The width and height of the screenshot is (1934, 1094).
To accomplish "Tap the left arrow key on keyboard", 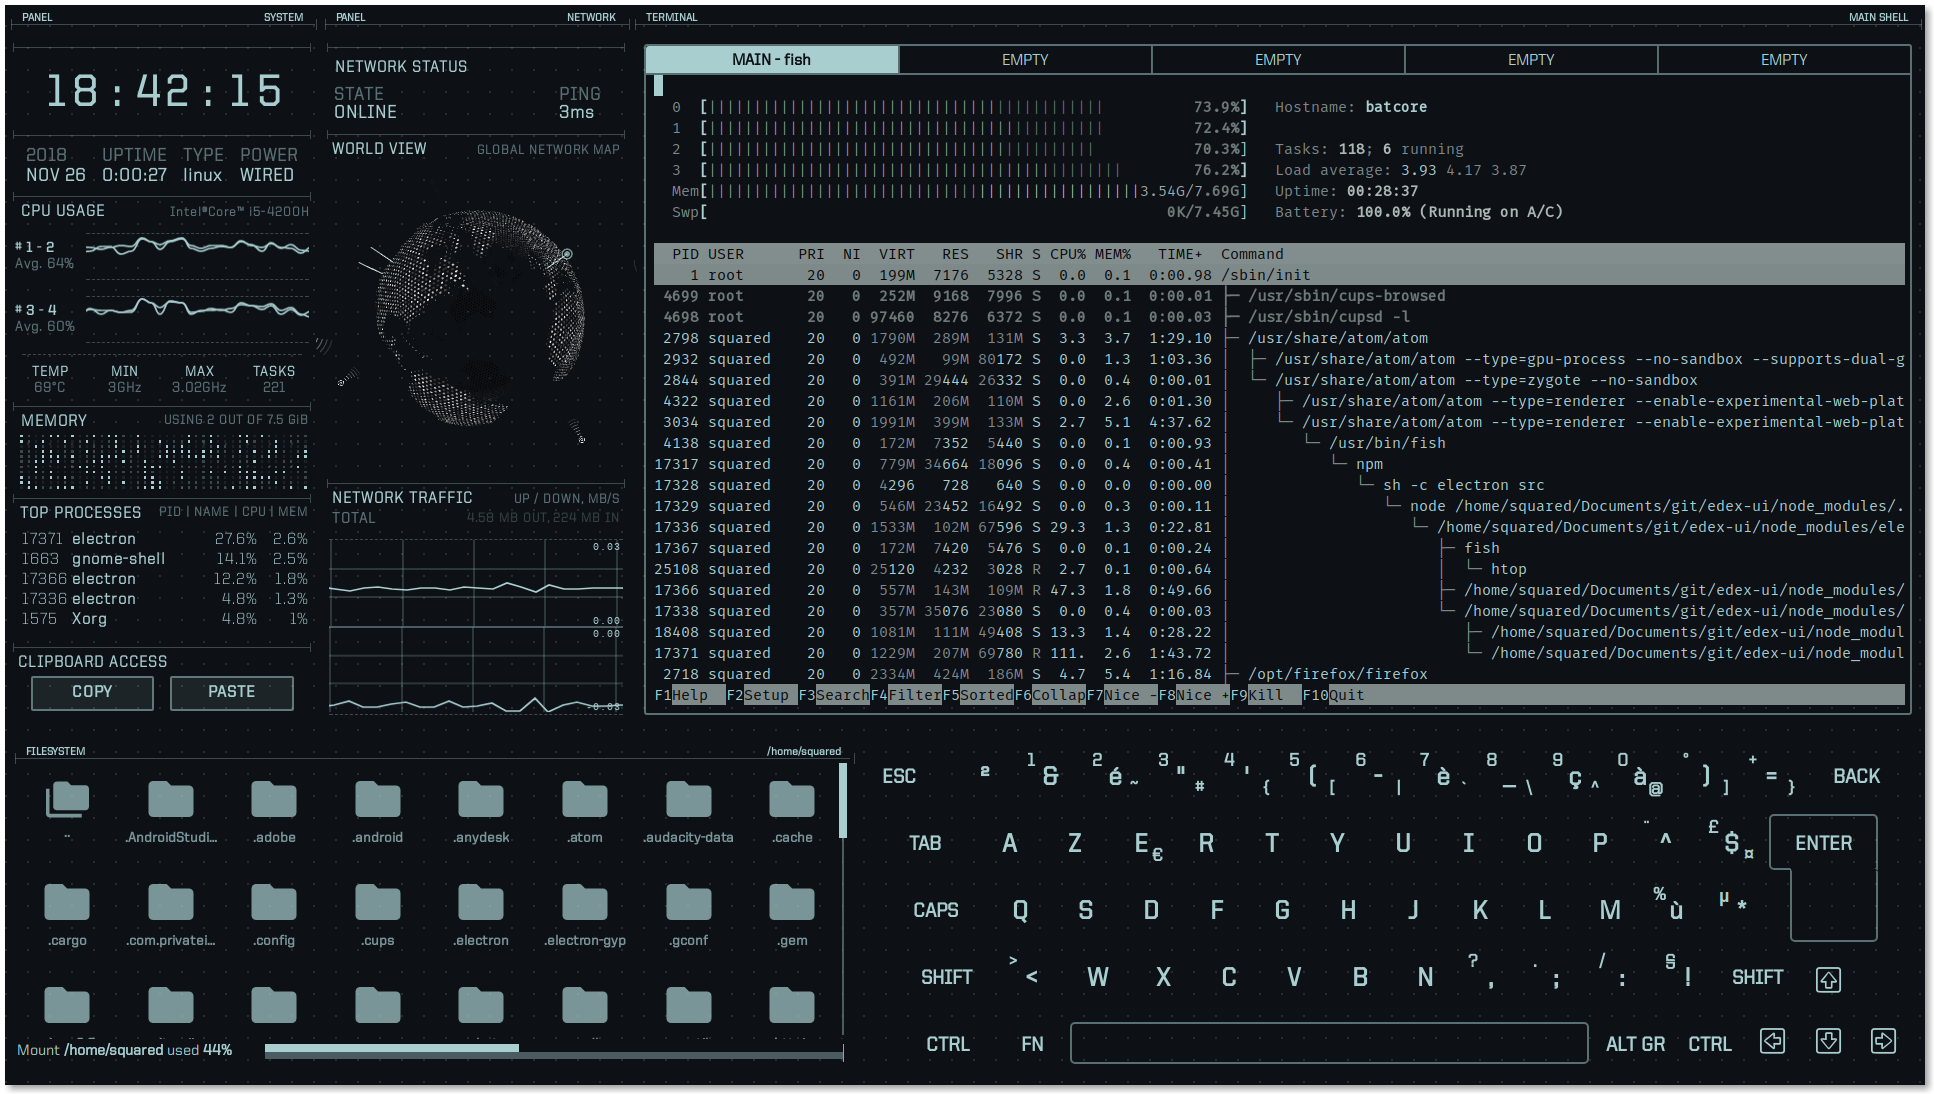I will [1773, 1042].
